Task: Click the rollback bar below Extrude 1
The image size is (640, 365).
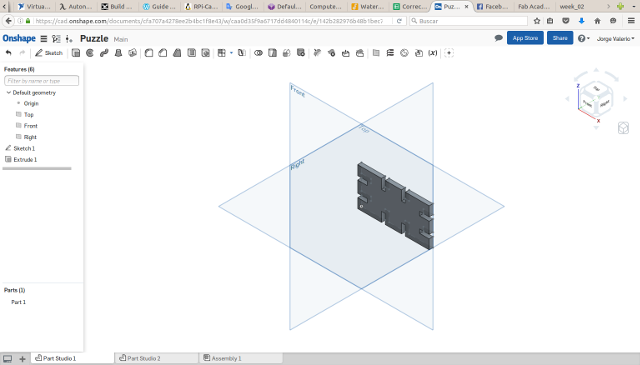Action: click(x=37, y=168)
